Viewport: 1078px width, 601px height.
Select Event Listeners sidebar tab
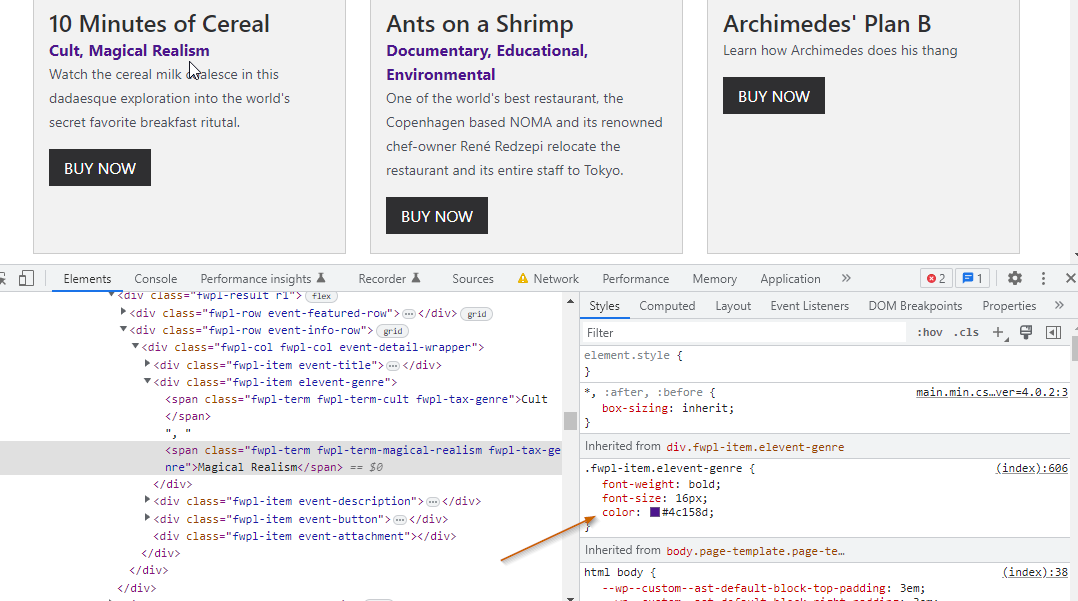809,306
